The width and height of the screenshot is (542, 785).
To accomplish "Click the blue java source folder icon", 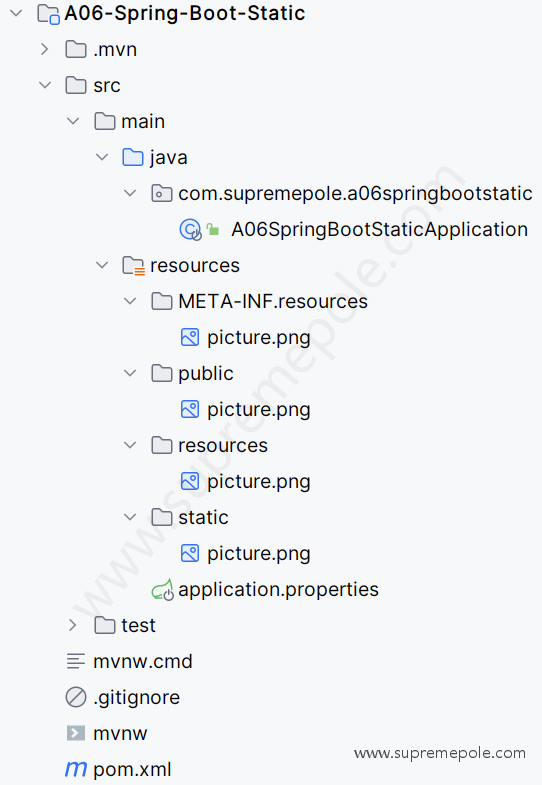I will [133, 157].
